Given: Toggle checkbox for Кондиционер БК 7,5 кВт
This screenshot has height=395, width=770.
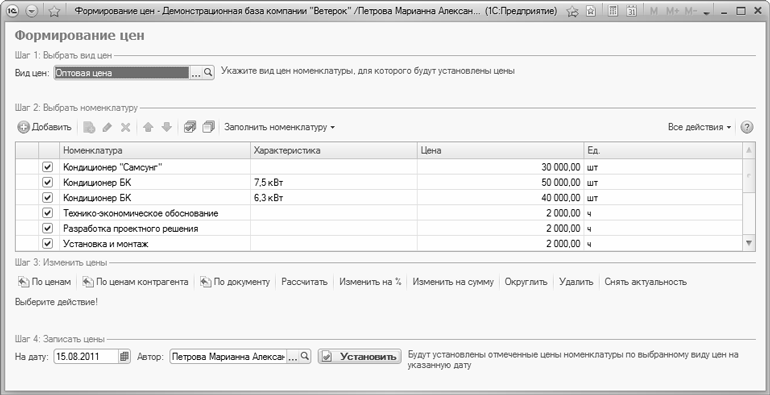Looking at the screenshot, I should [47, 183].
